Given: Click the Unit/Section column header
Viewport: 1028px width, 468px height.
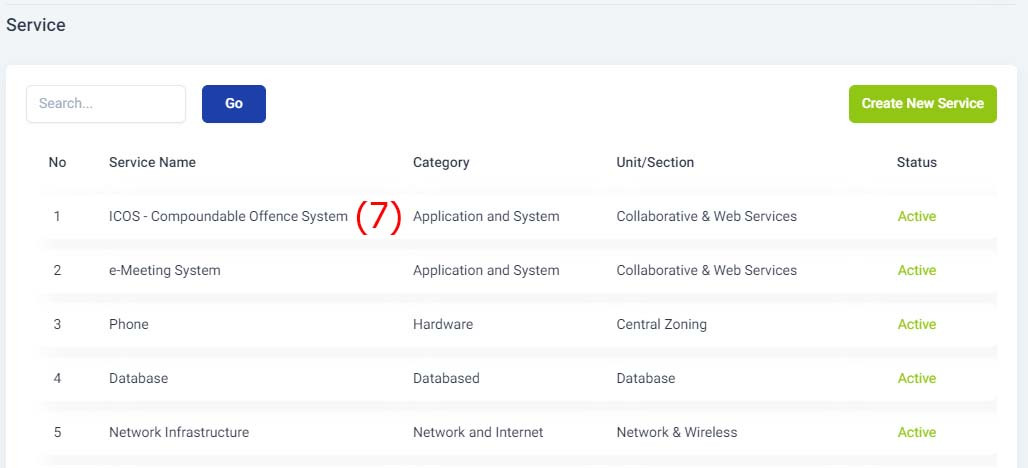Looking at the screenshot, I should [x=655, y=163].
